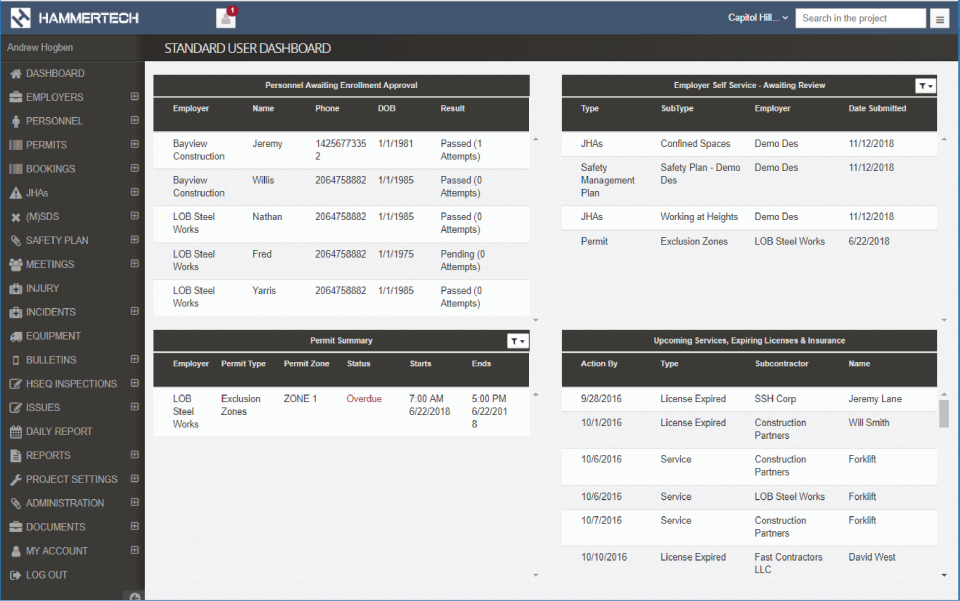Click the HSEQ Inspections edit icon
This screenshot has width=960, height=601.
[16, 384]
